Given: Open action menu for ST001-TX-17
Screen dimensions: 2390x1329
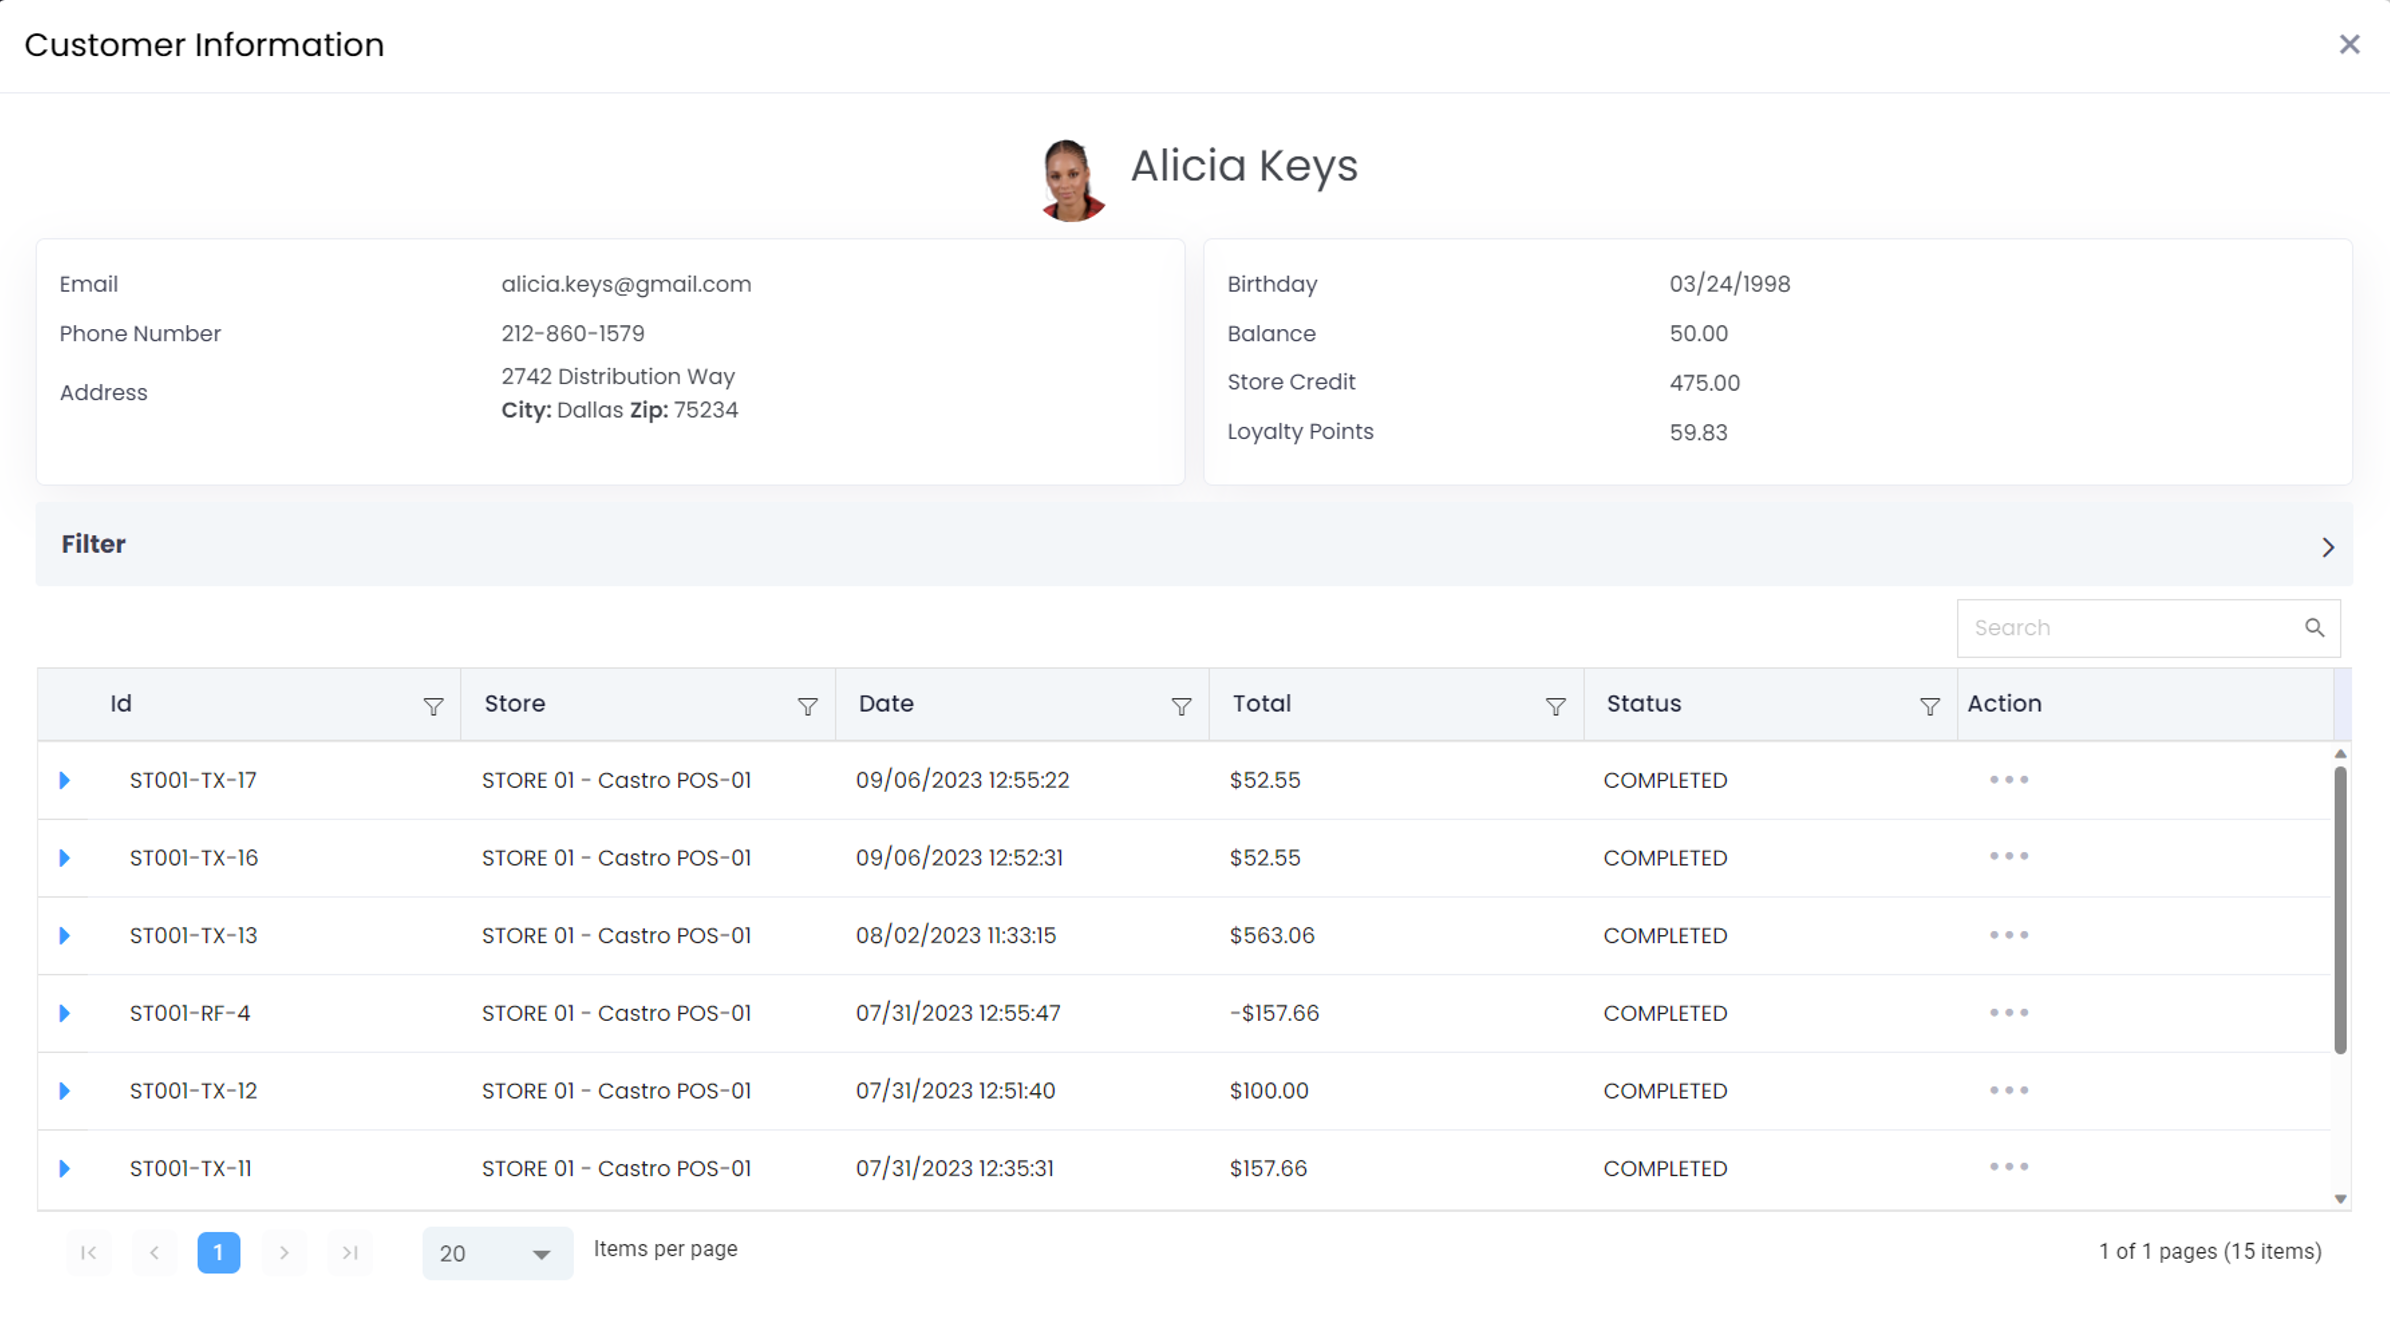Looking at the screenshot, I should (x=2008, y=780).
